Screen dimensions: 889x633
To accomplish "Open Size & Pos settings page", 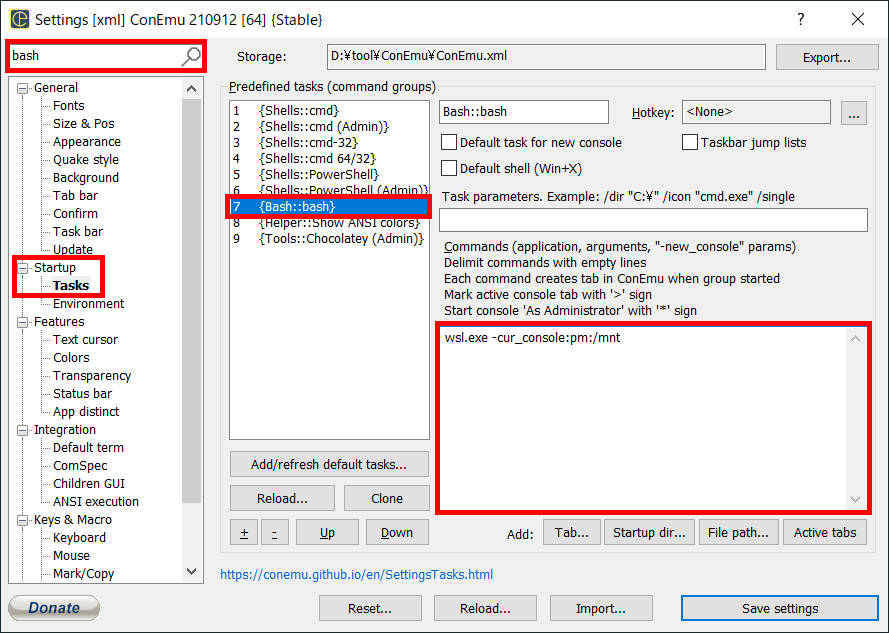I will point(83,124).
